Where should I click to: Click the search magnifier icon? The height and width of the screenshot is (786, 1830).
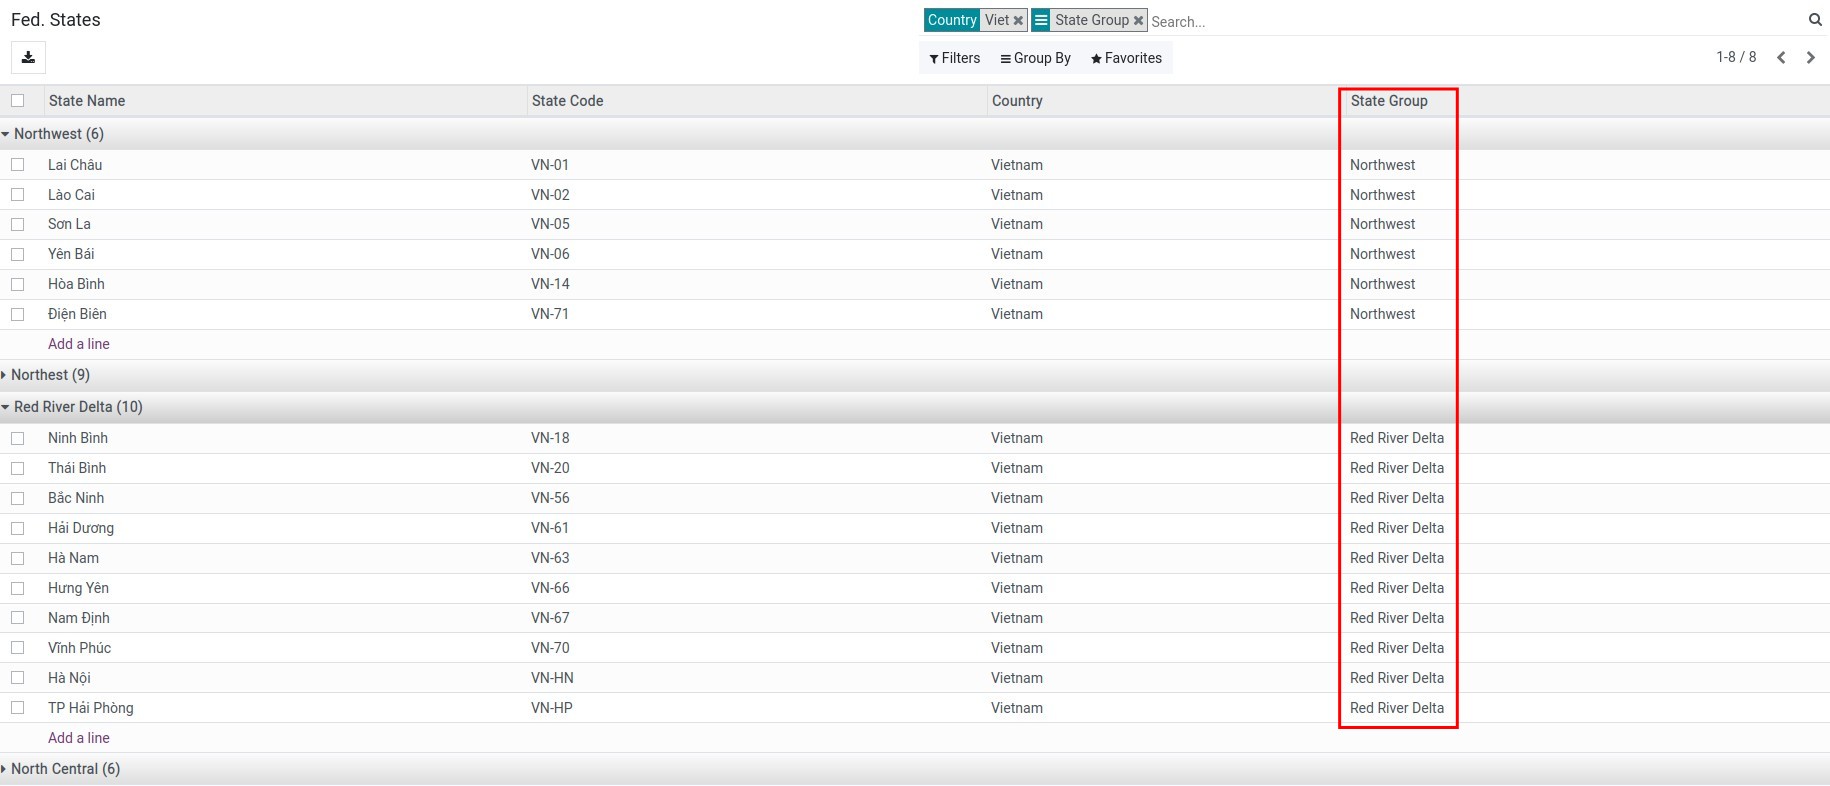tap(1814, 20)
